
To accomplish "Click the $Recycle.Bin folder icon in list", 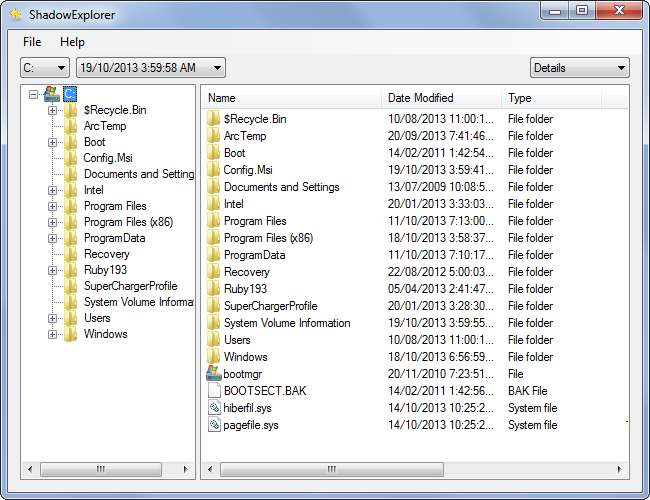I will [x=213, y=119].
